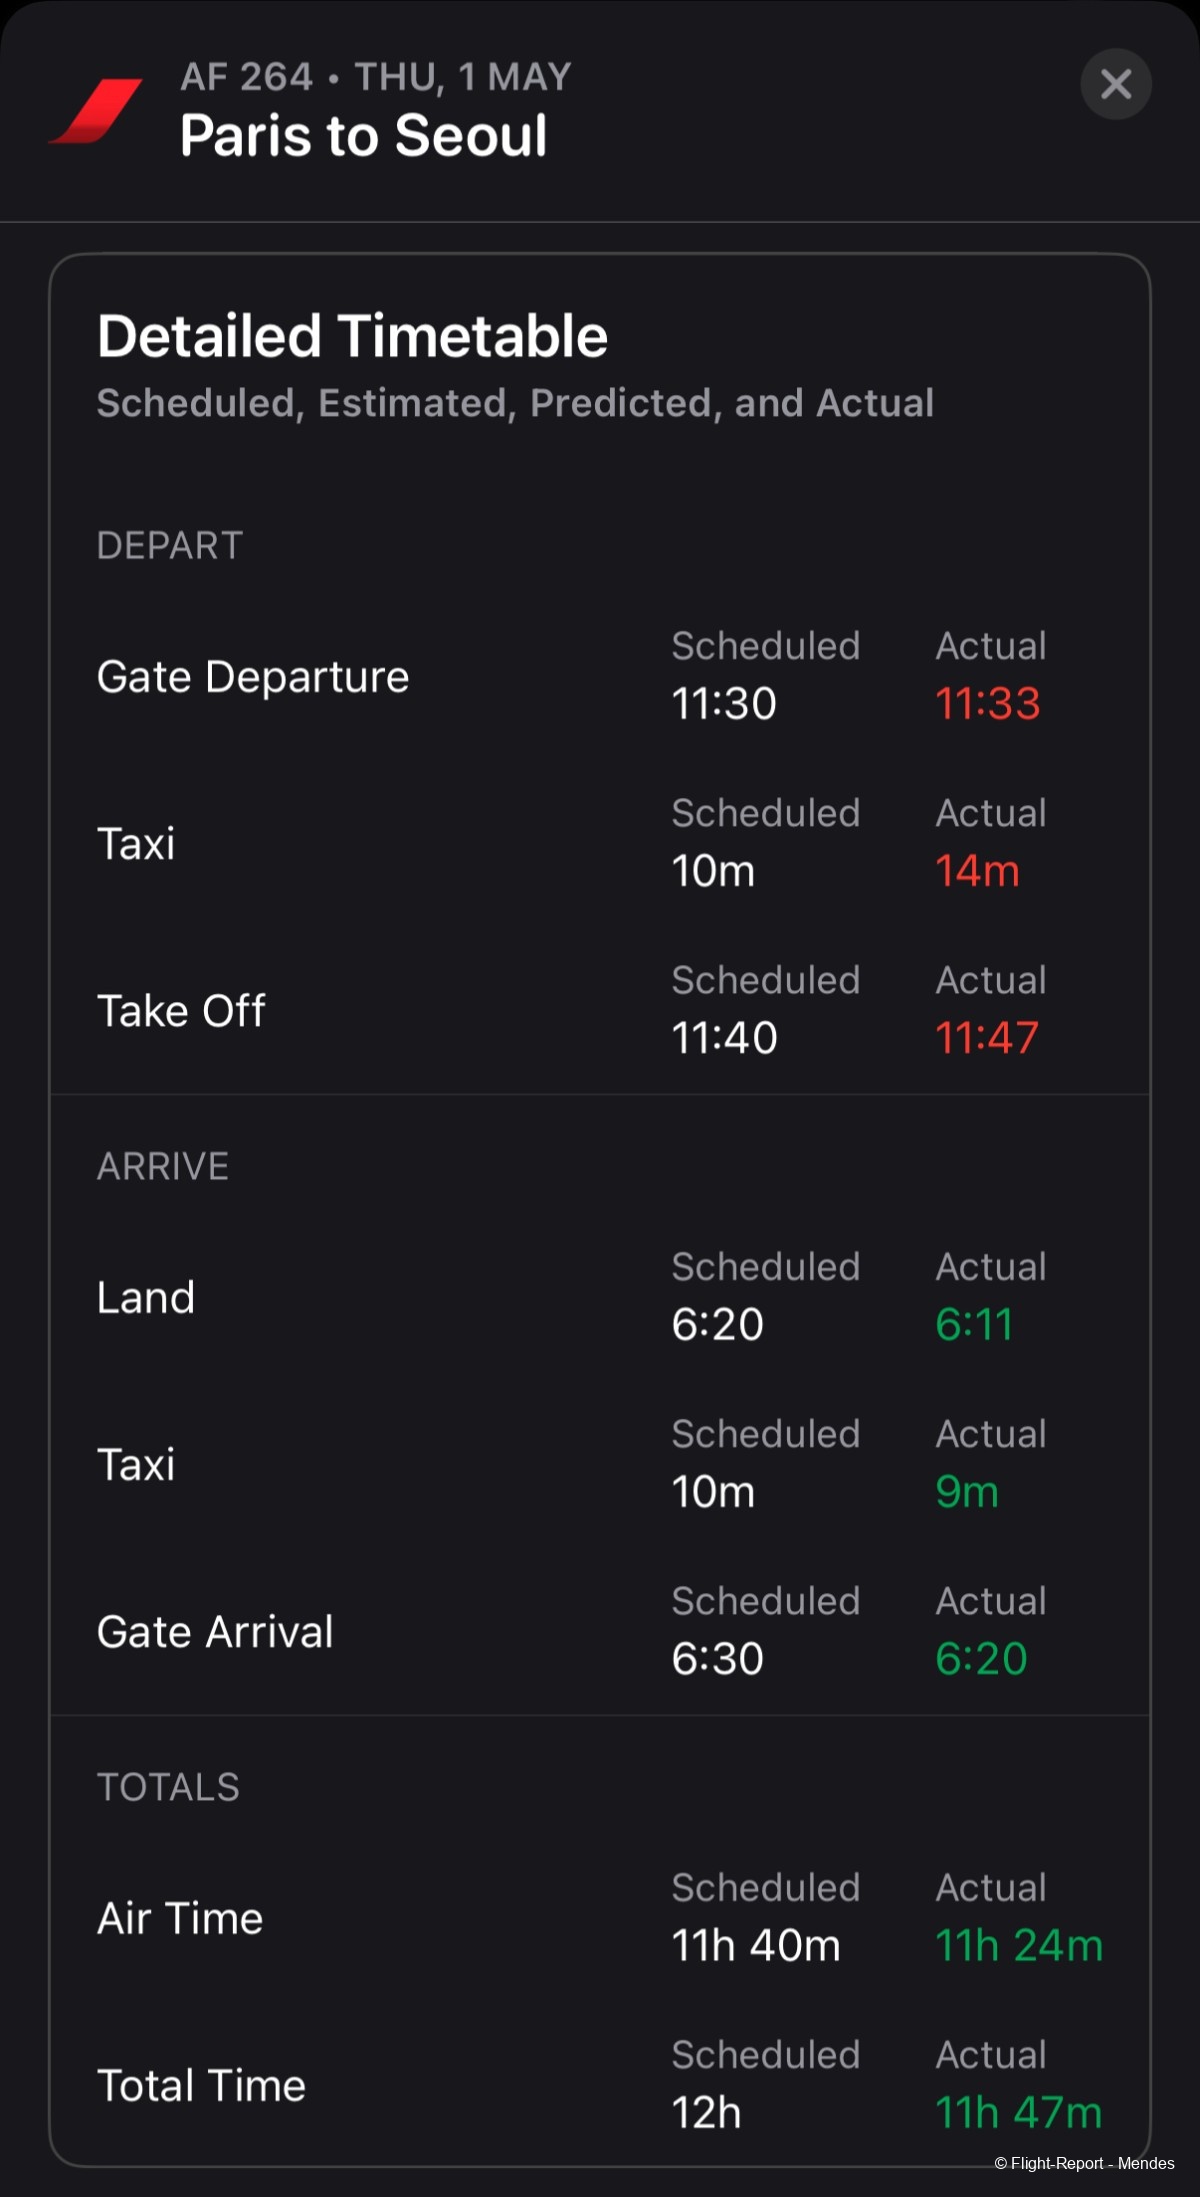Tap actual gate arrival time 6:20
This screenshot has height=2197, width=1200.
(x=980, y=1658)
